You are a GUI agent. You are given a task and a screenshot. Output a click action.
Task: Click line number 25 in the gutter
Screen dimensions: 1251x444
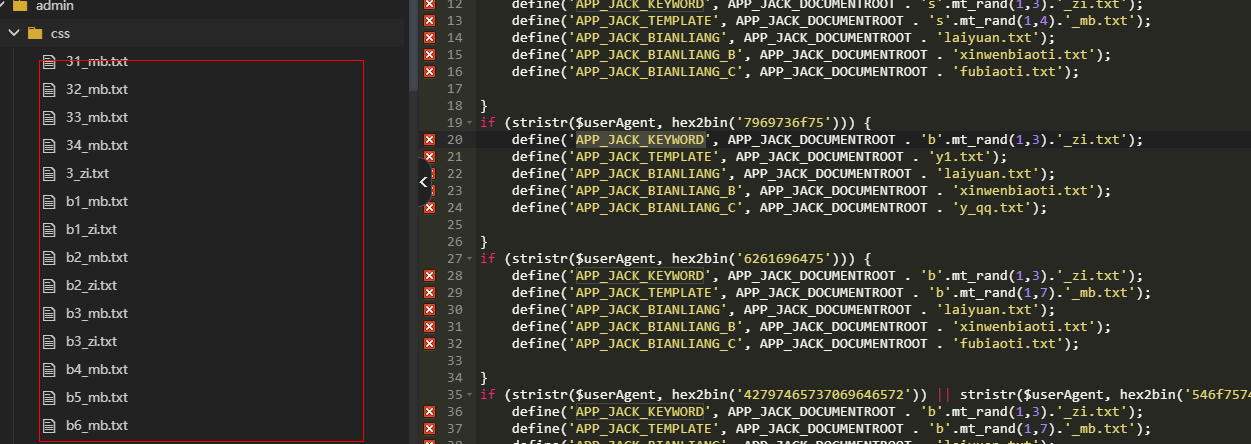tap(454, 225)
